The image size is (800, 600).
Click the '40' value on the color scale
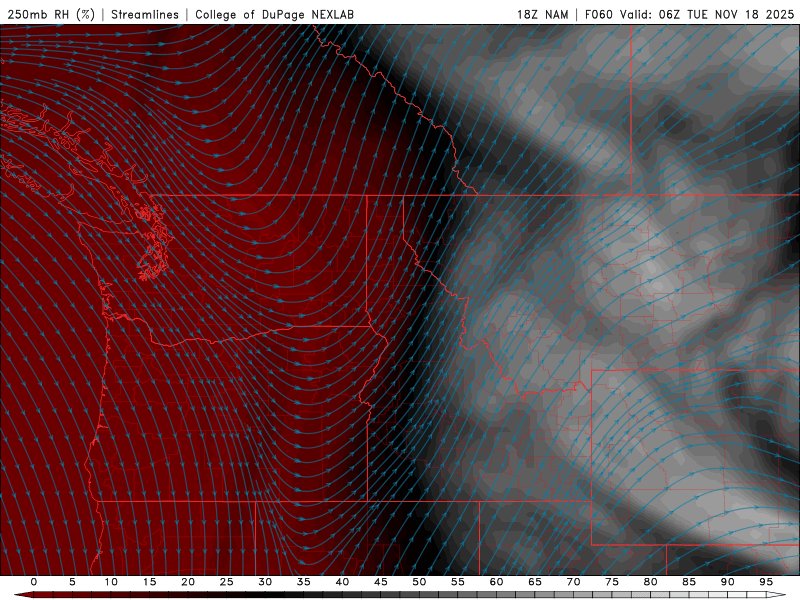tap(342, 582)
